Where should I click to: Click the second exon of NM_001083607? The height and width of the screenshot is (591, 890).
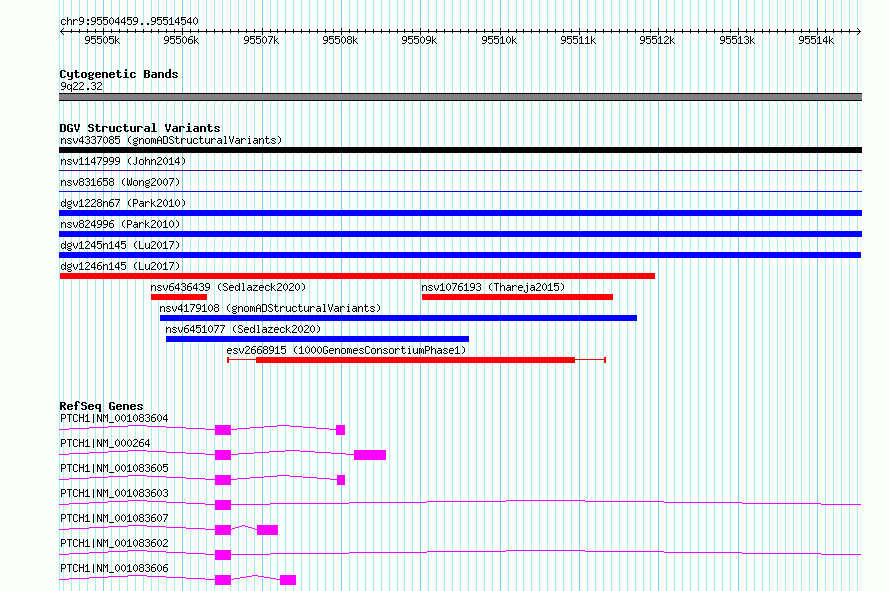[267, 530]
